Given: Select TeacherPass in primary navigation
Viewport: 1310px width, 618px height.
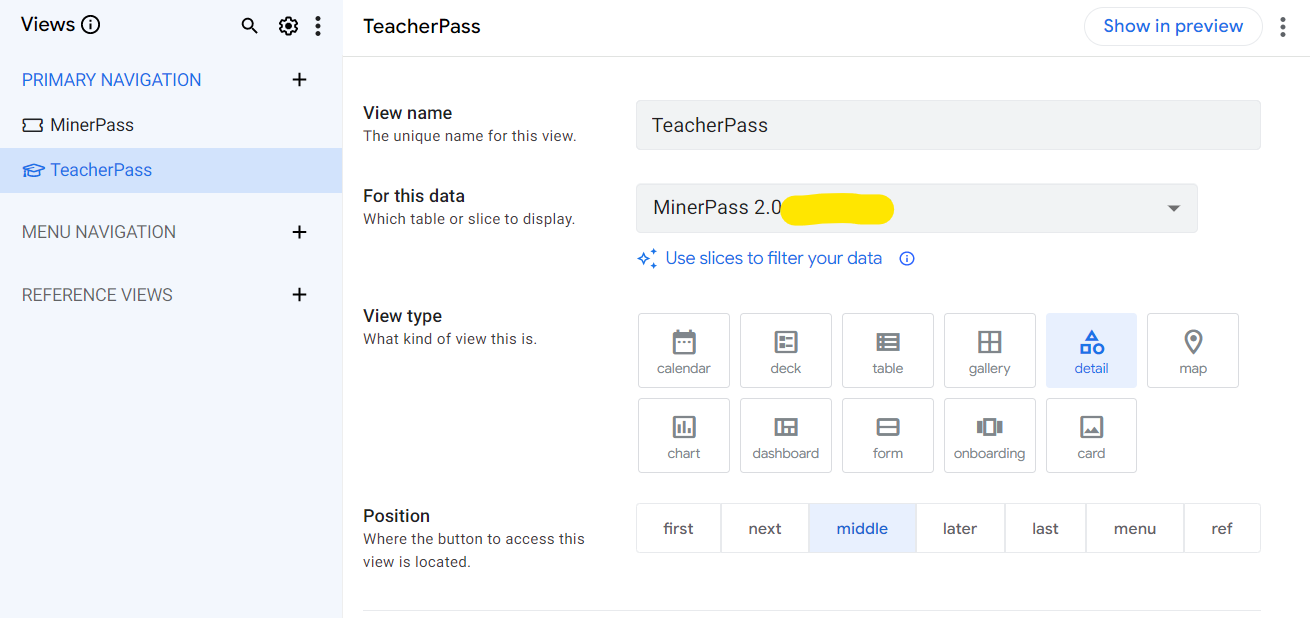Looking at the screenshot, I should coord(101,170).
